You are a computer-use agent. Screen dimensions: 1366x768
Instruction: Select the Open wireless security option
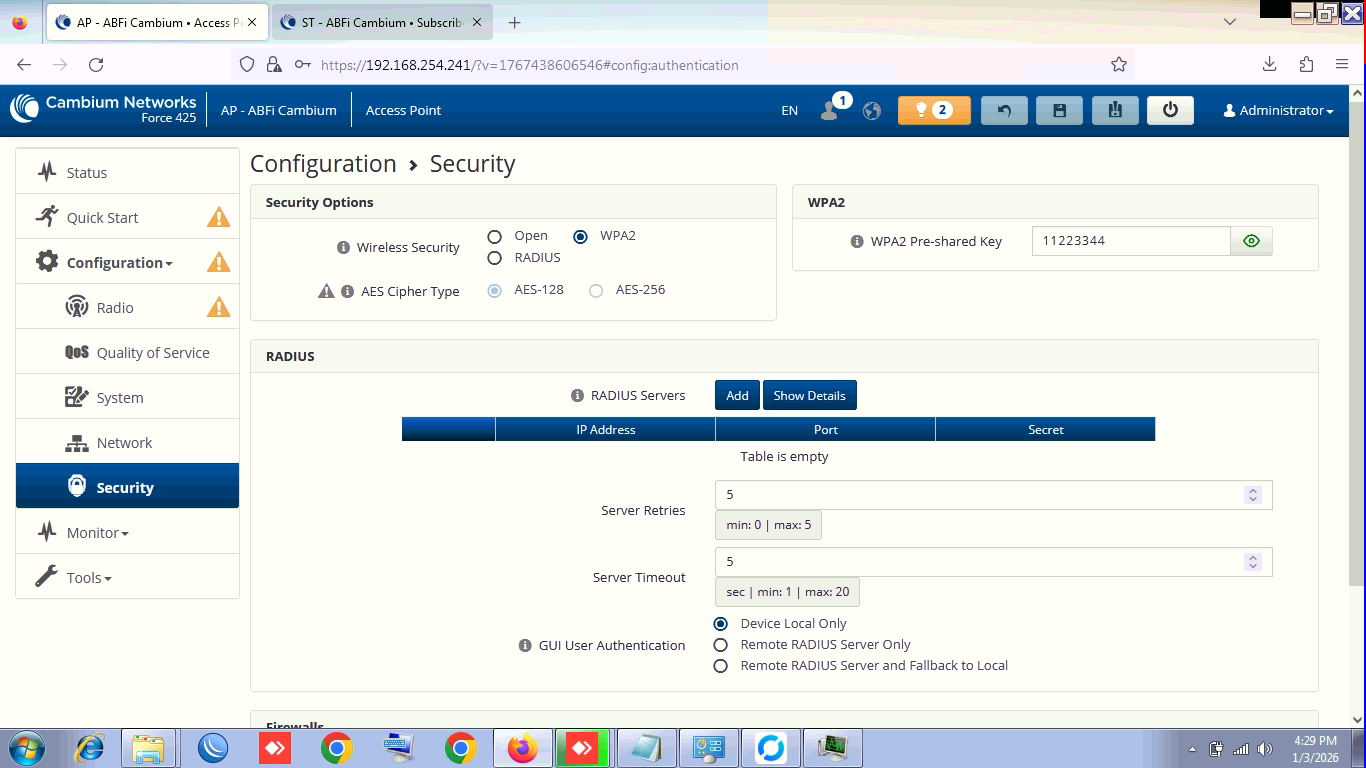(x=494, y=237)
